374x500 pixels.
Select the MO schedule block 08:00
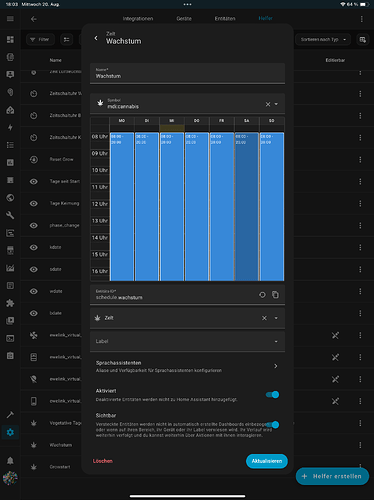[122, 207]
